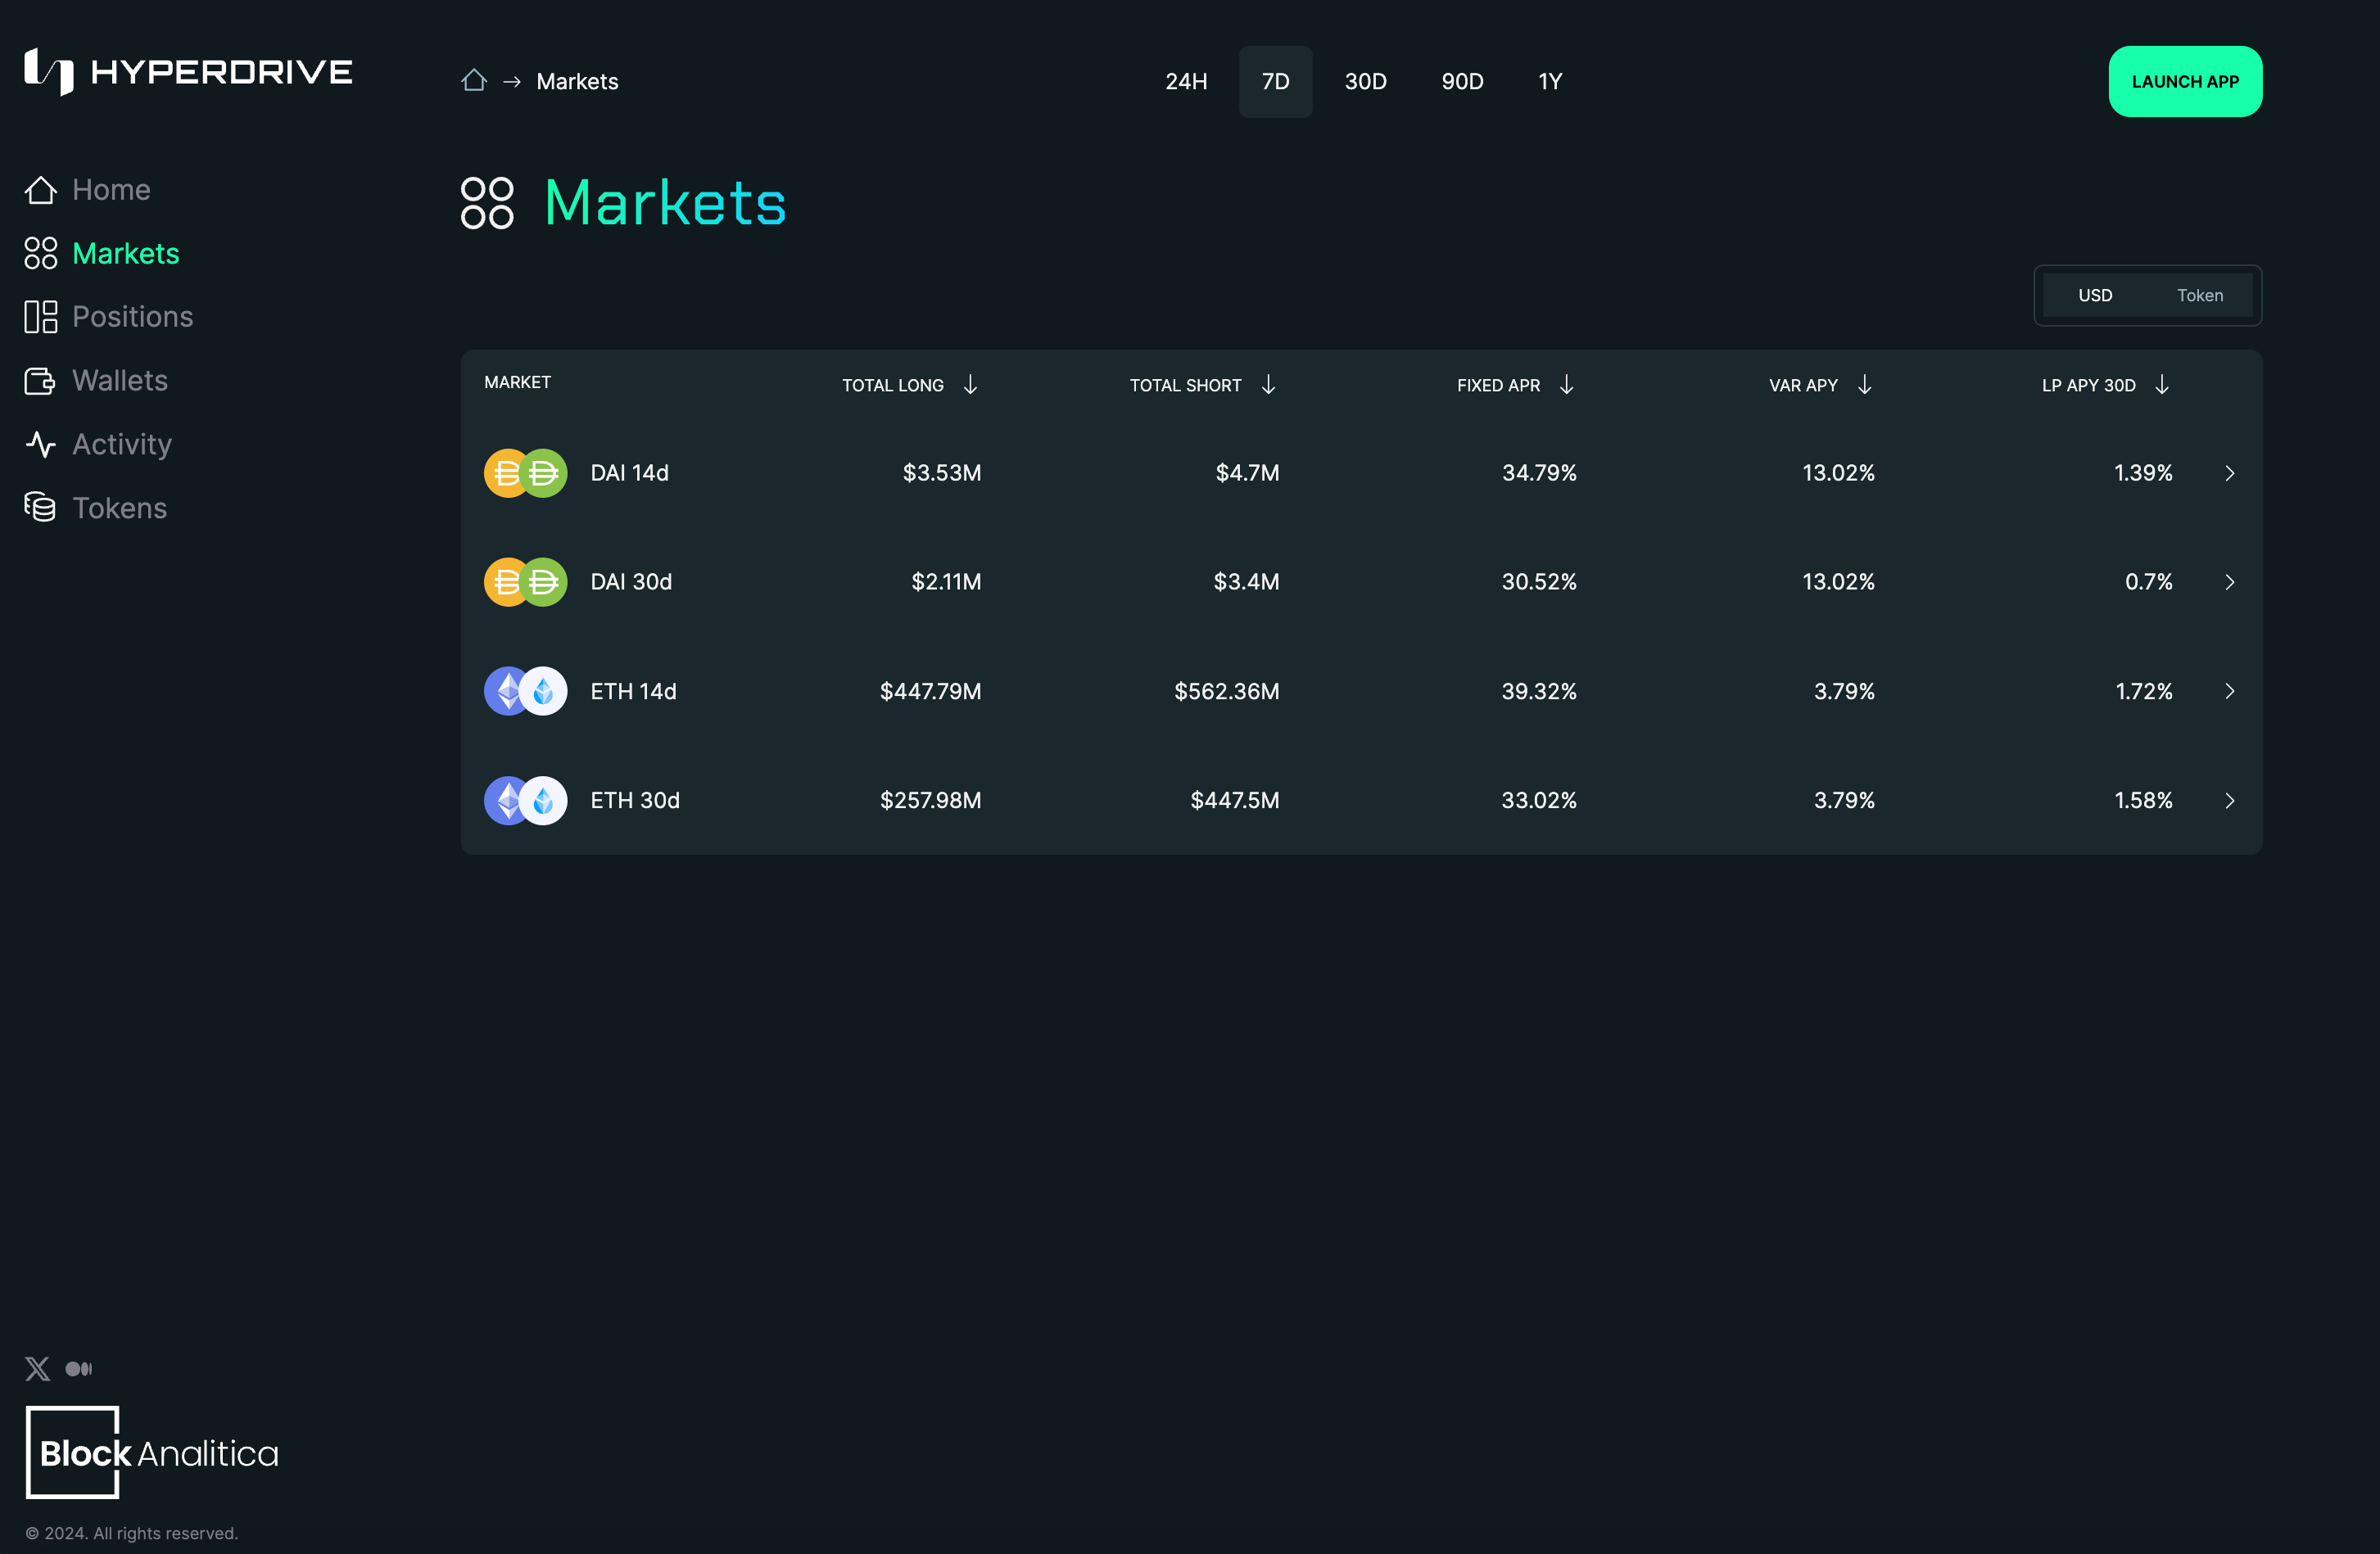Click the Wallets sidebar icon
The image size is (2380, 1554).
coord(40,381)
